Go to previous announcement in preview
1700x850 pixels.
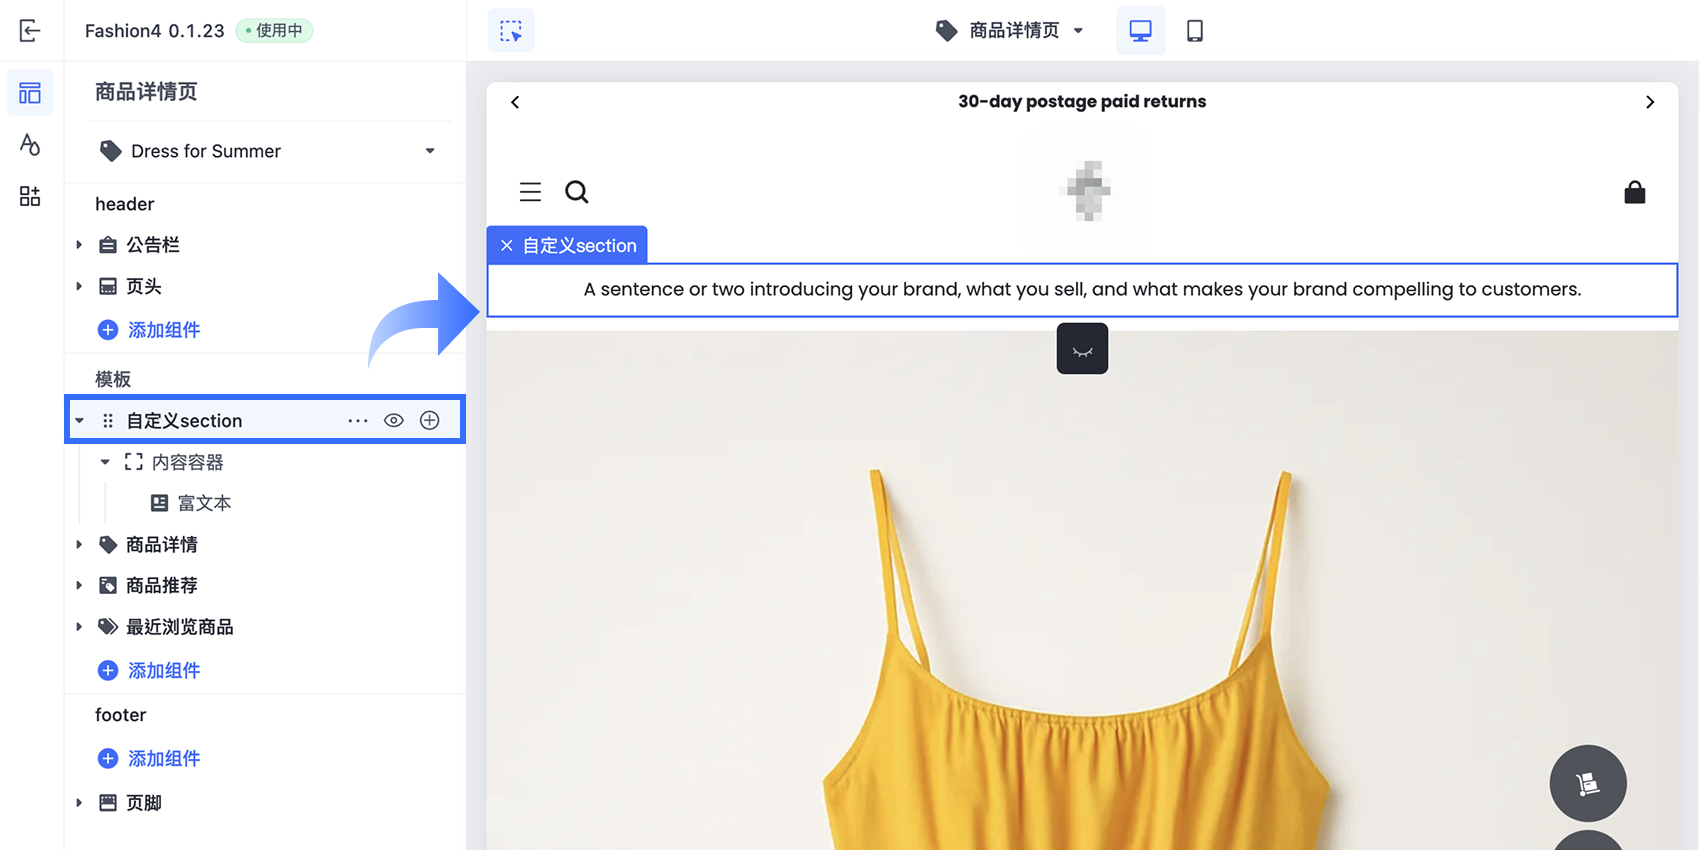click(x=515, y=102)
